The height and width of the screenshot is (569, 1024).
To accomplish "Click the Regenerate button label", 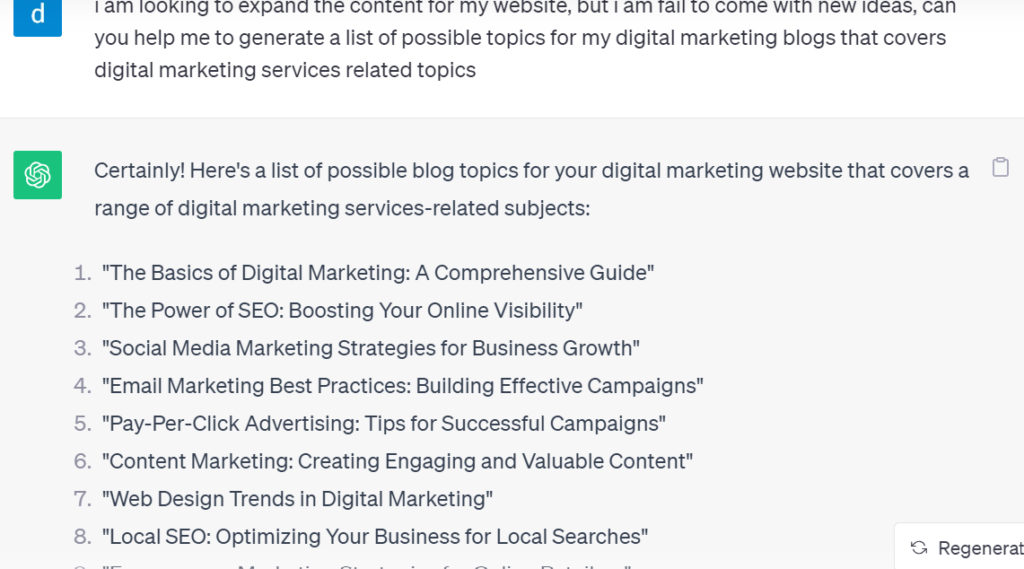I will [x=980, y=548].
